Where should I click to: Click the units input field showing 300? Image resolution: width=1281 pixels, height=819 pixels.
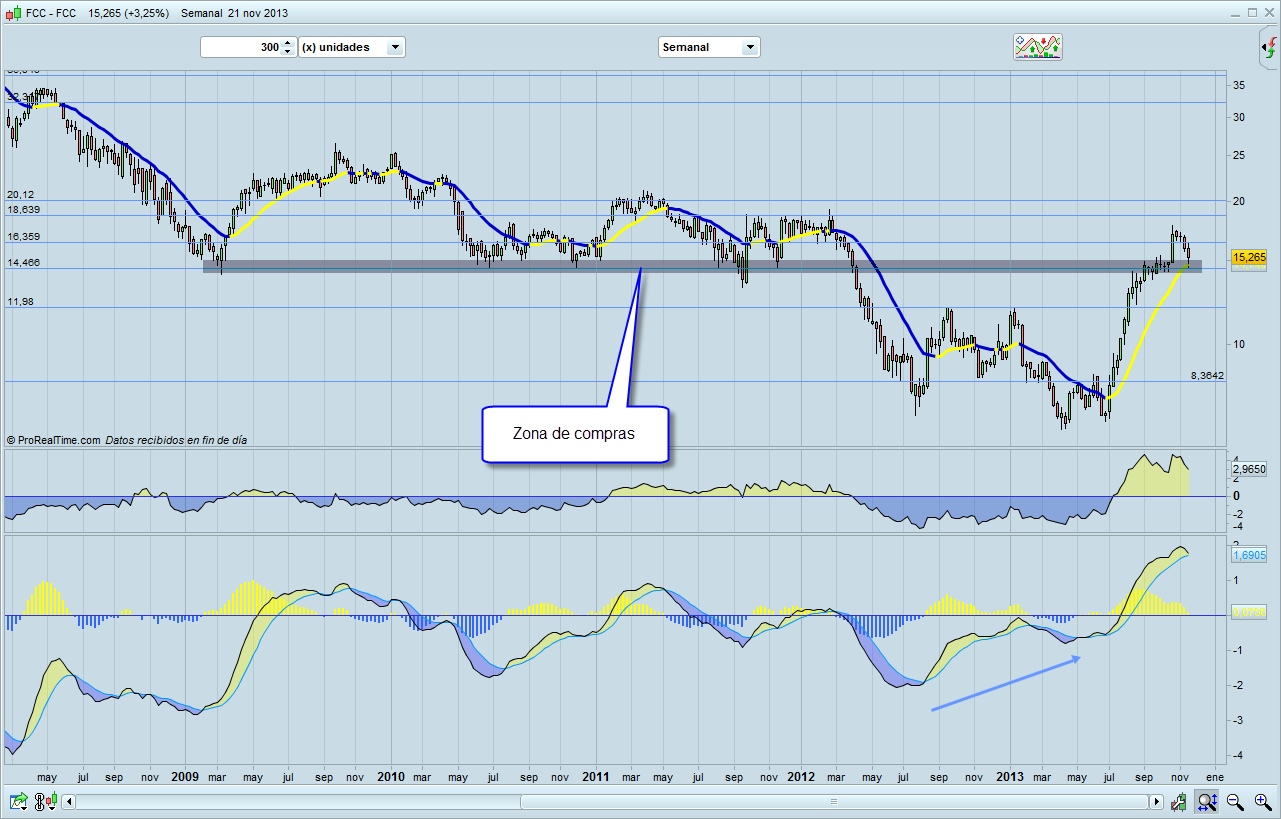click(x=241, y=47)
